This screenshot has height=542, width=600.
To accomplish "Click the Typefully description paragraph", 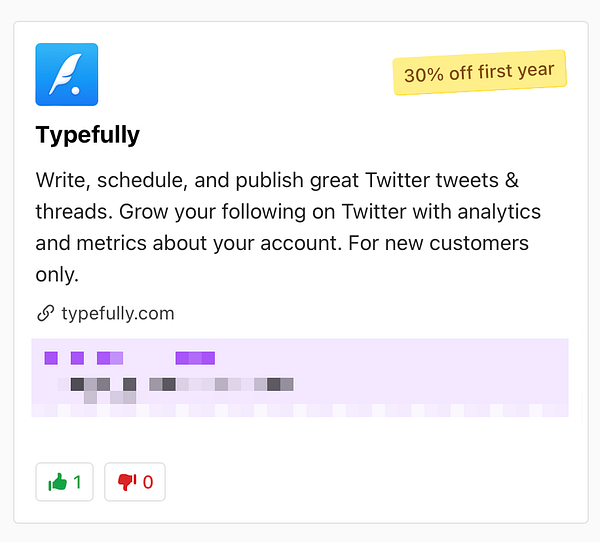I will tap(288, 227).
